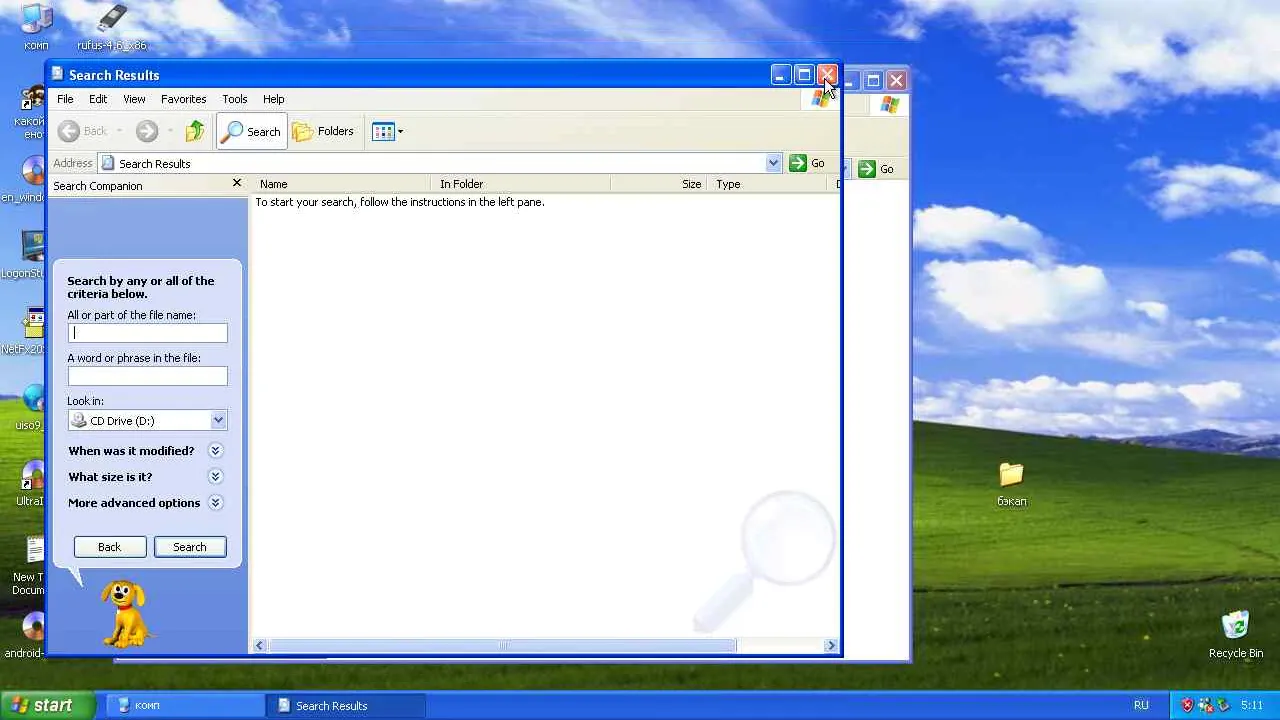Click the Safely Remove Hardware tray icon
The height and width of the screenshot is (720, 1280).
pos(1223,705)
